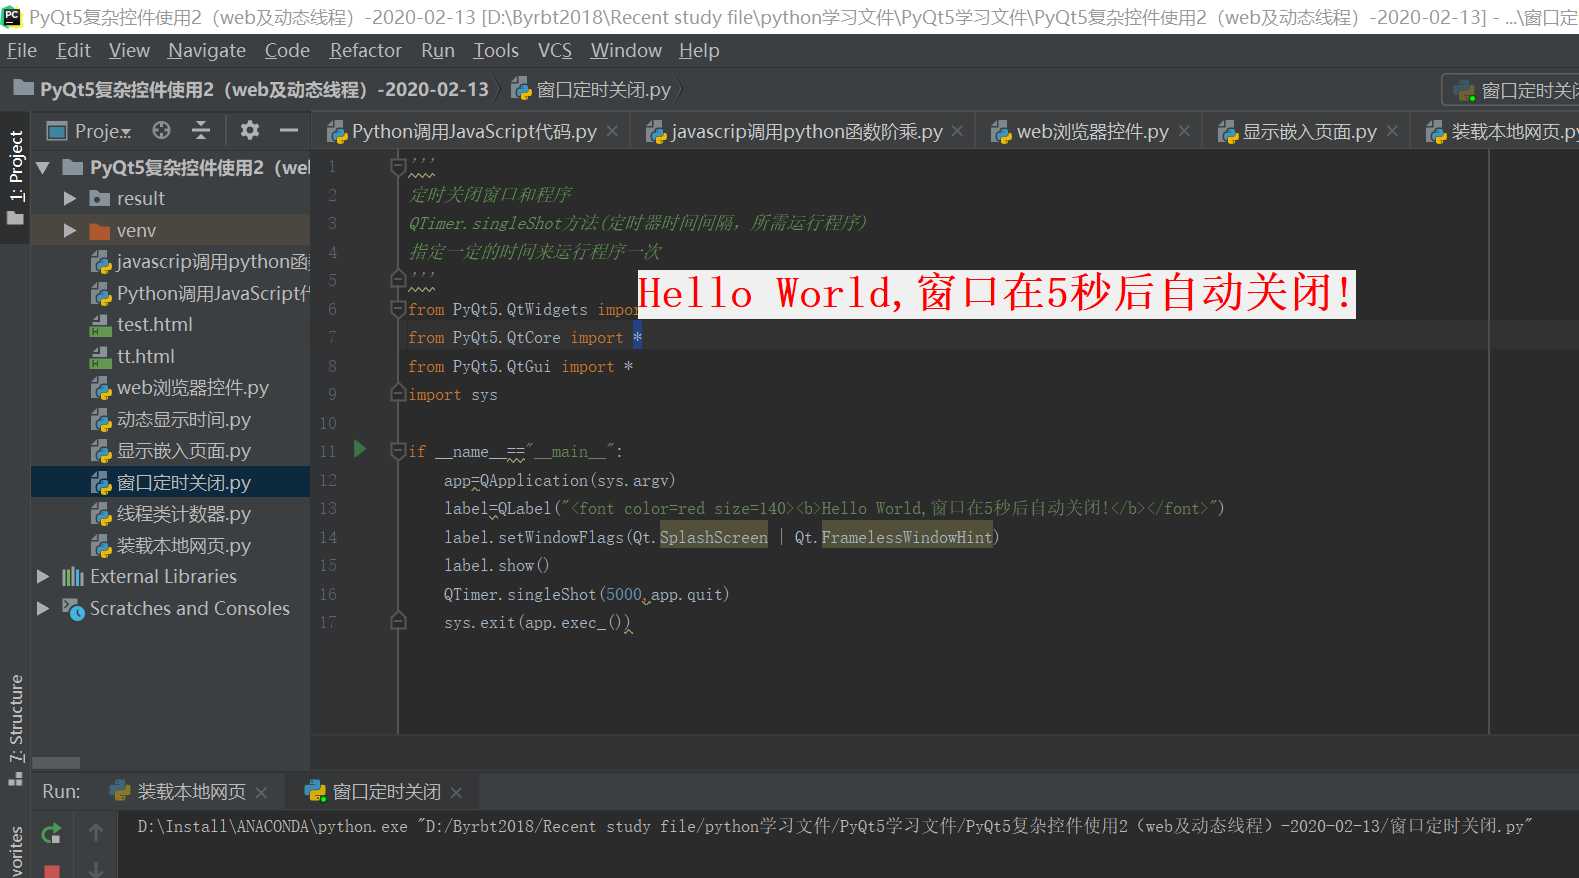Viewport: 1579px width, 878px height.
Task: Click the Hello World splash label
Action: 996,294
